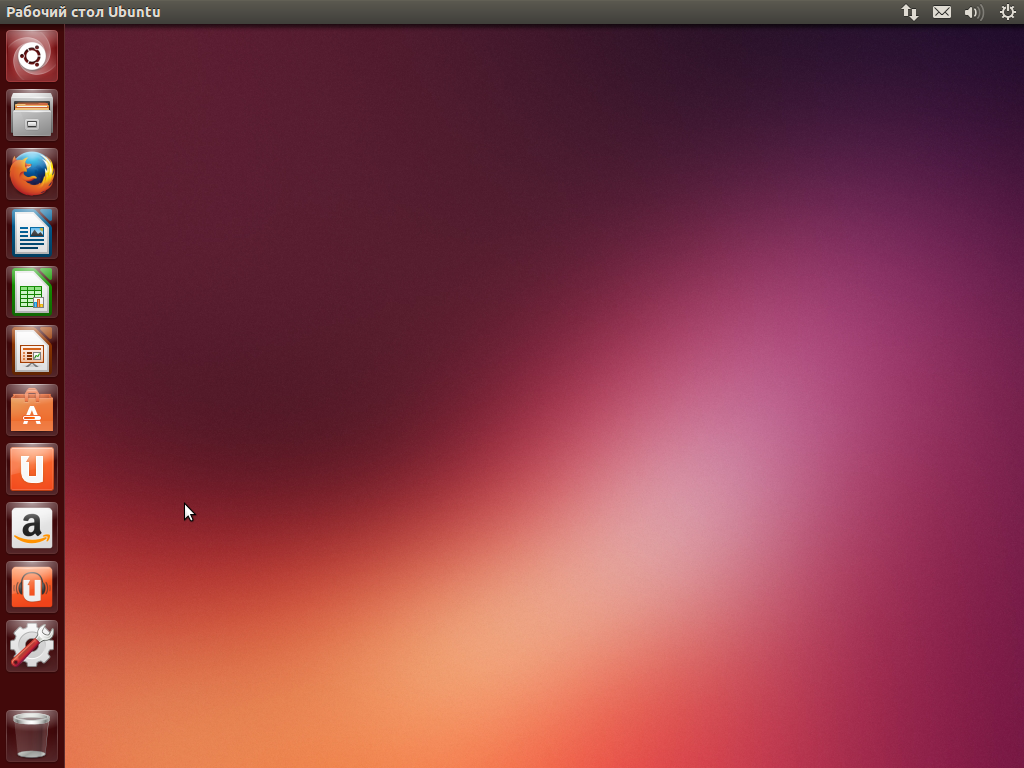Launch Firefox web browser
Screen dimensions: 1024x768
tap(32, 174)
